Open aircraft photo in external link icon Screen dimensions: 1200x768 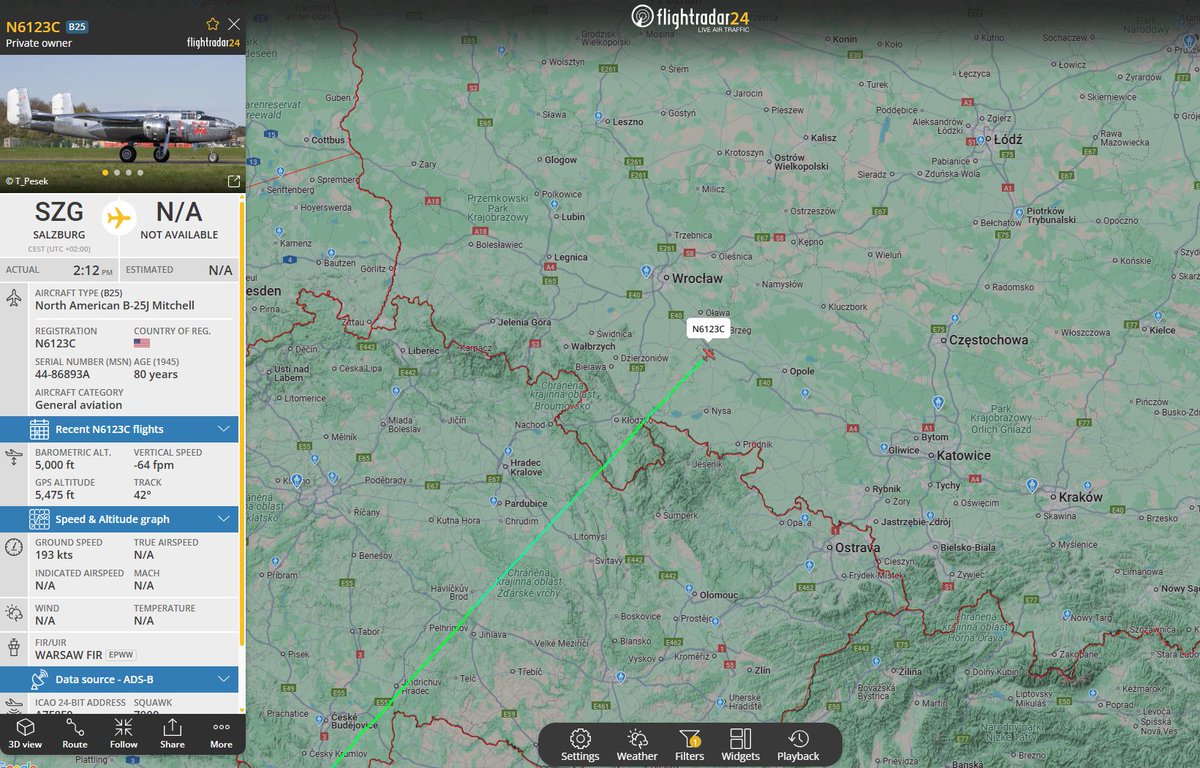point(234,181)
